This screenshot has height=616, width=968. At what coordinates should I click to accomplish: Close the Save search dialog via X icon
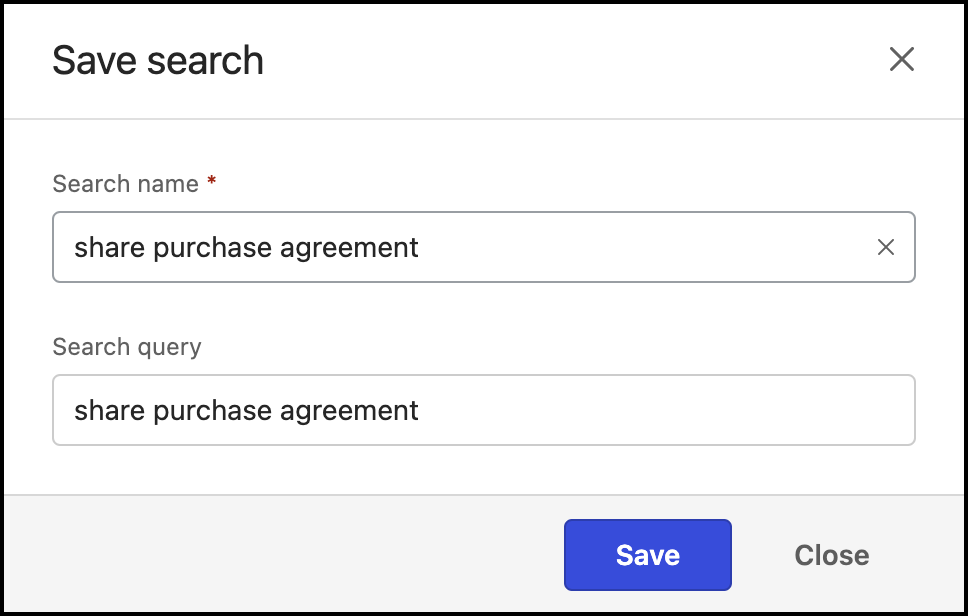[x=902, y=60]
